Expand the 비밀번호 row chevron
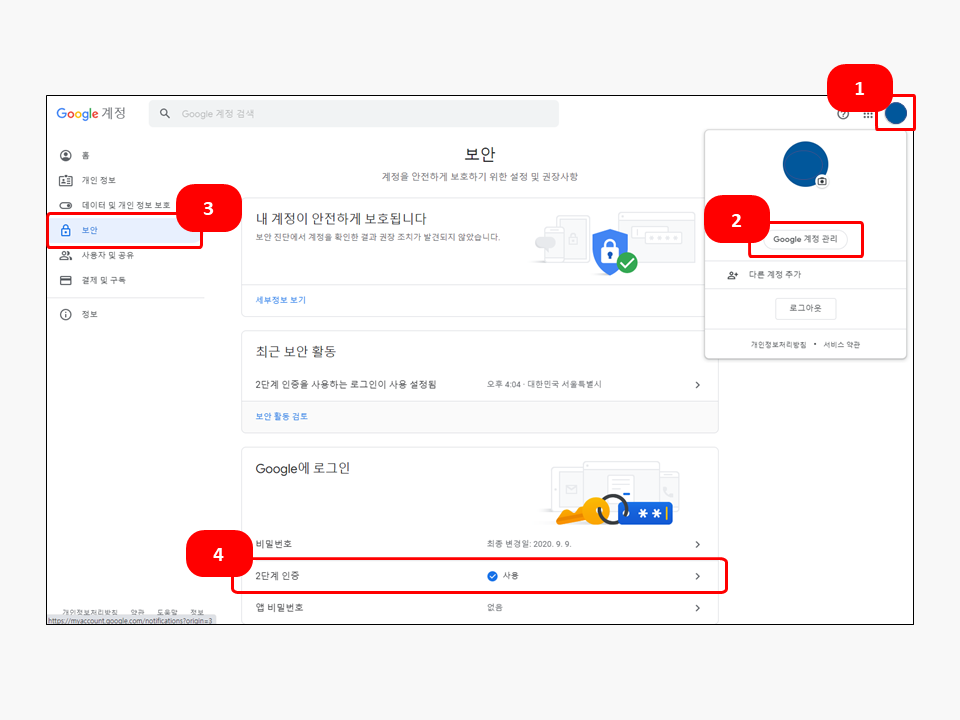The image size is (960, 720). 698,544
